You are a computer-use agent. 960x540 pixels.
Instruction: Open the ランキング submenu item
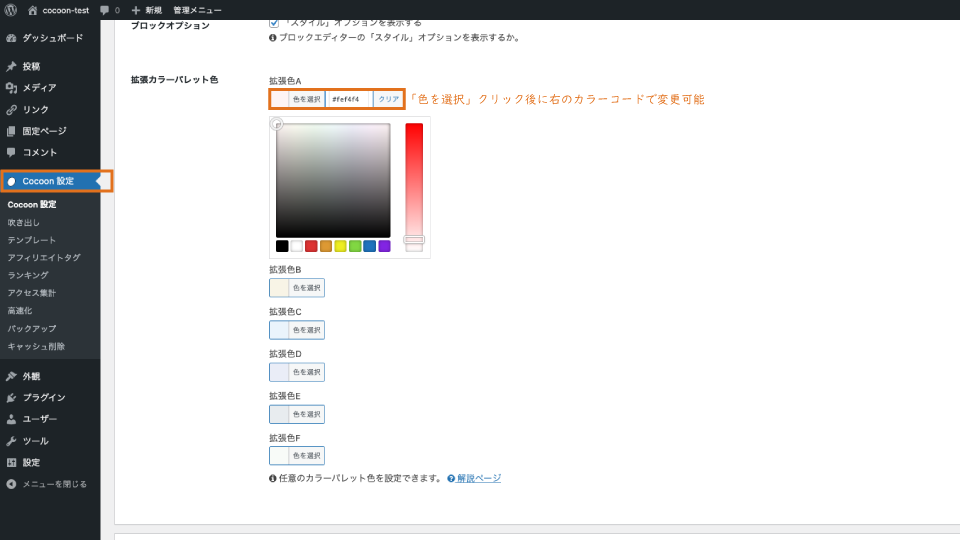[28, 276]
